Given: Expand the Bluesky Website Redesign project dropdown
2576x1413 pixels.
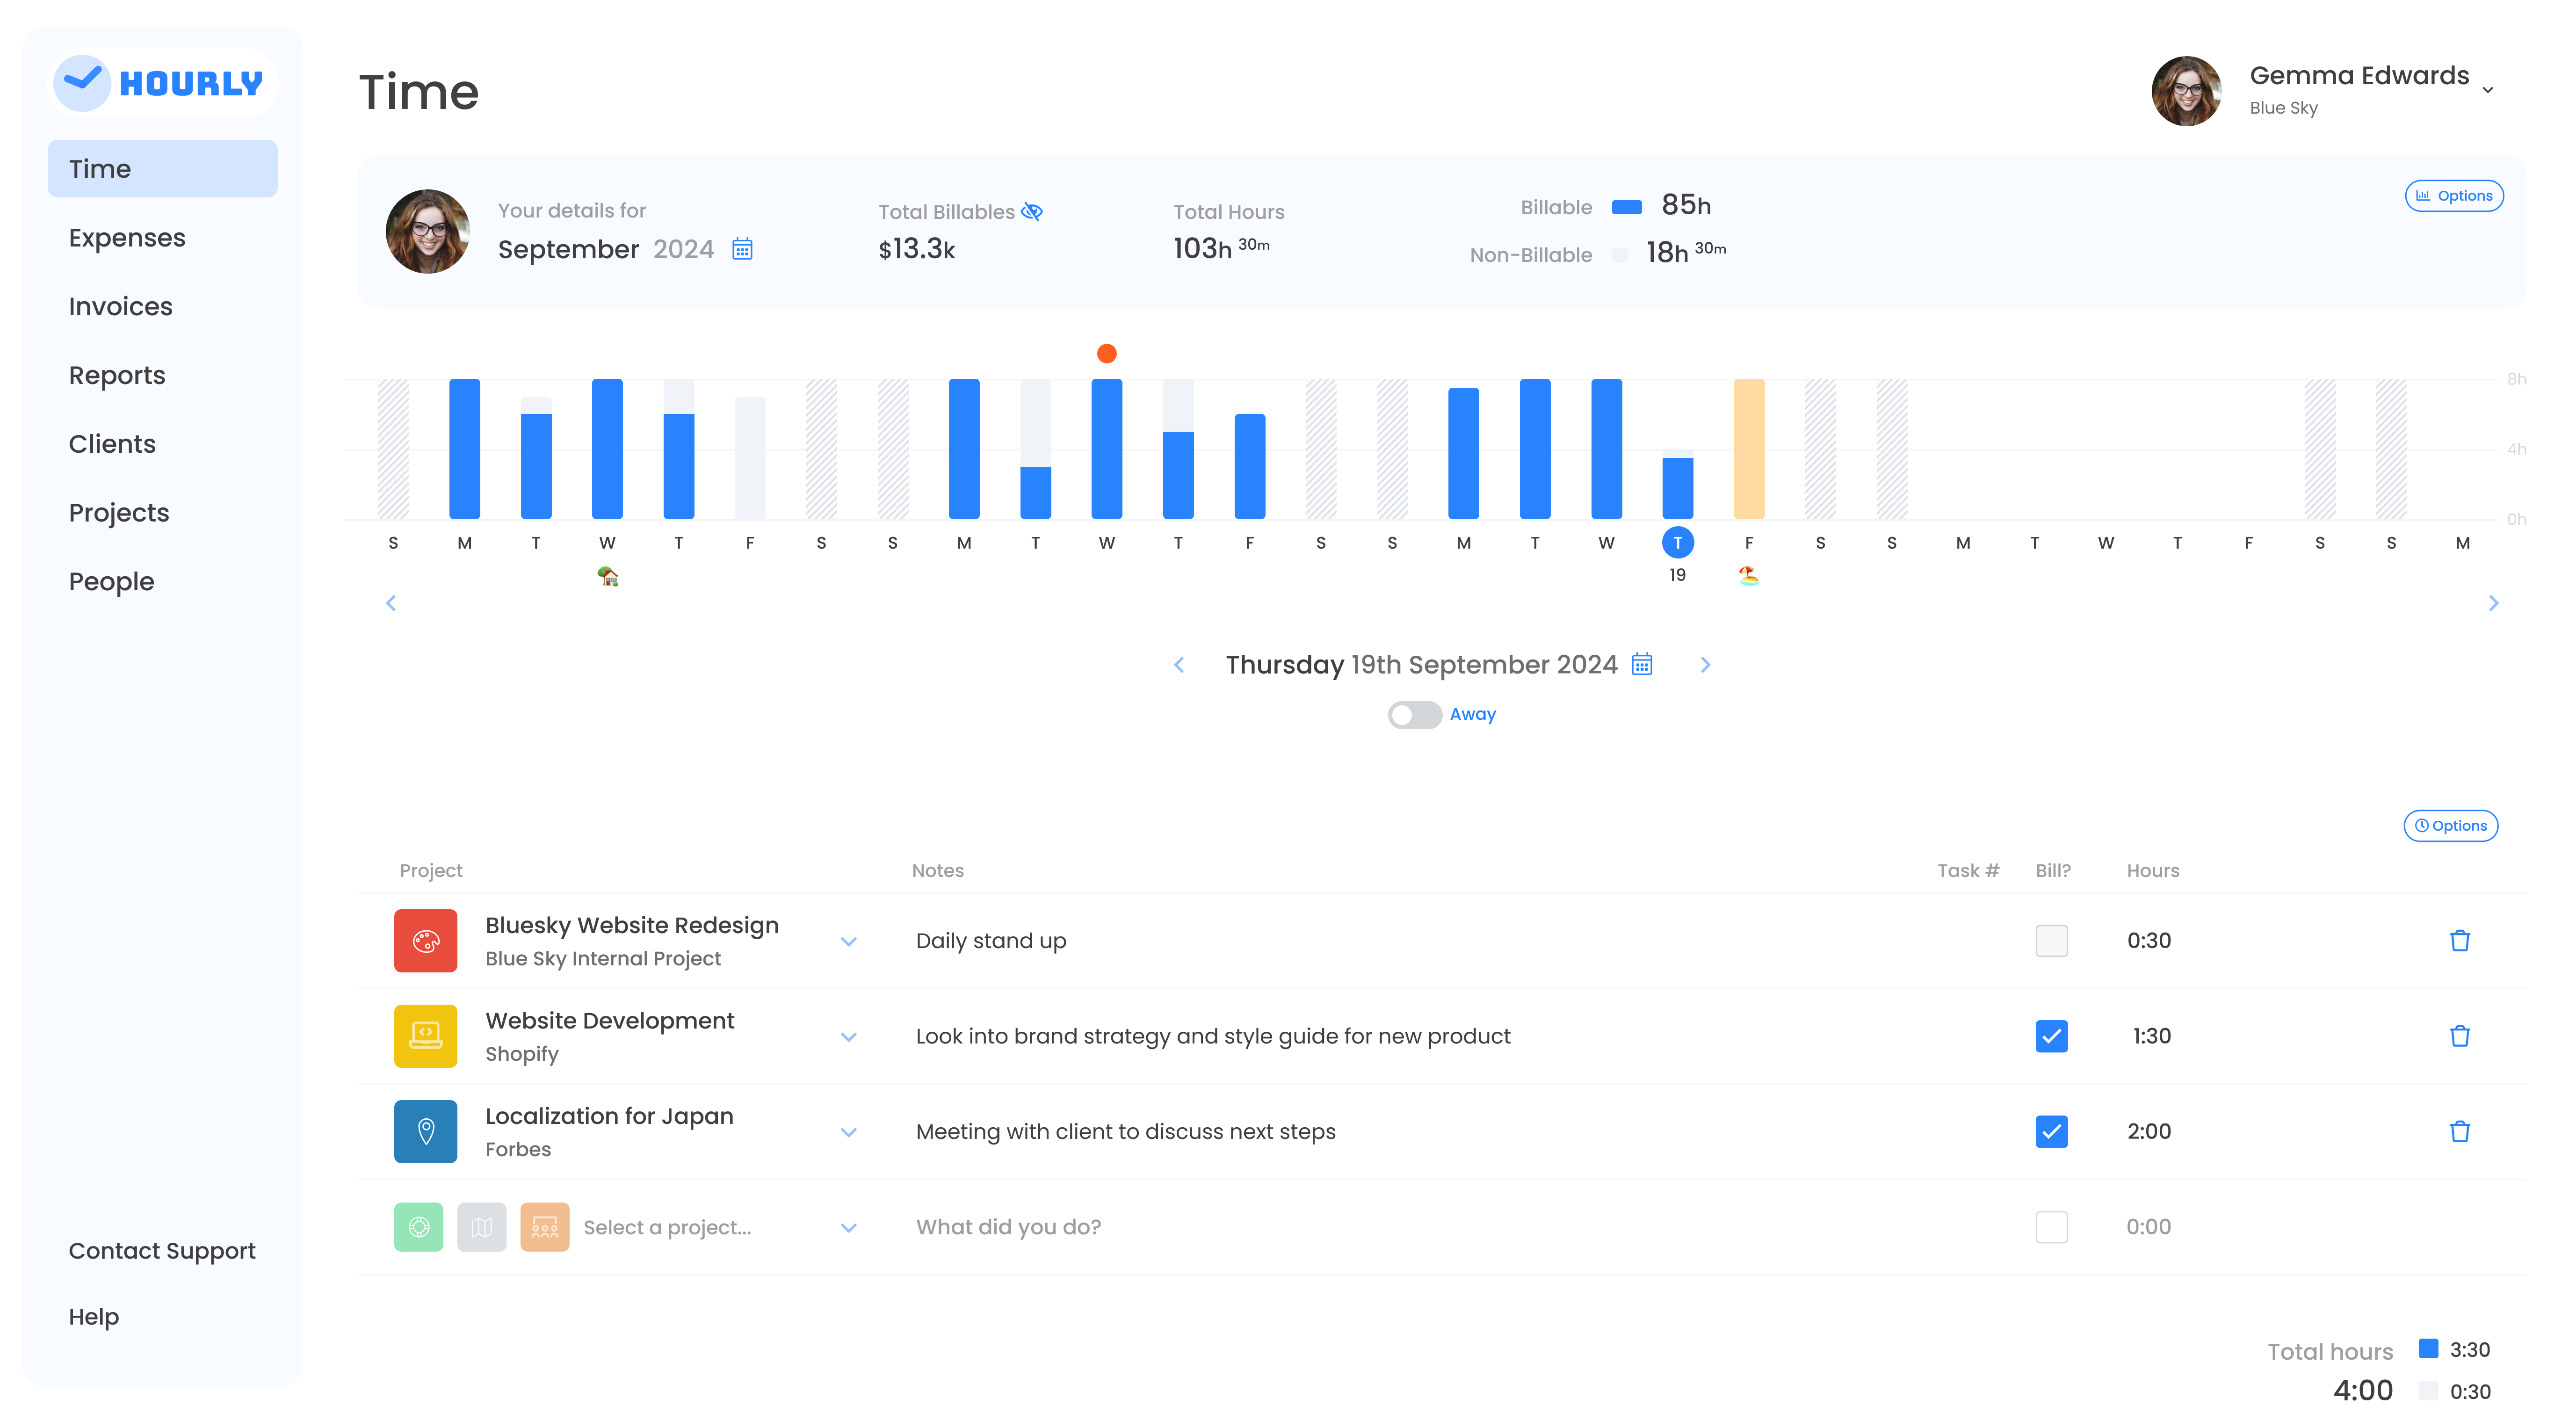Looking at the screenshot, I should pyautogui.click(x=849, y=941).
